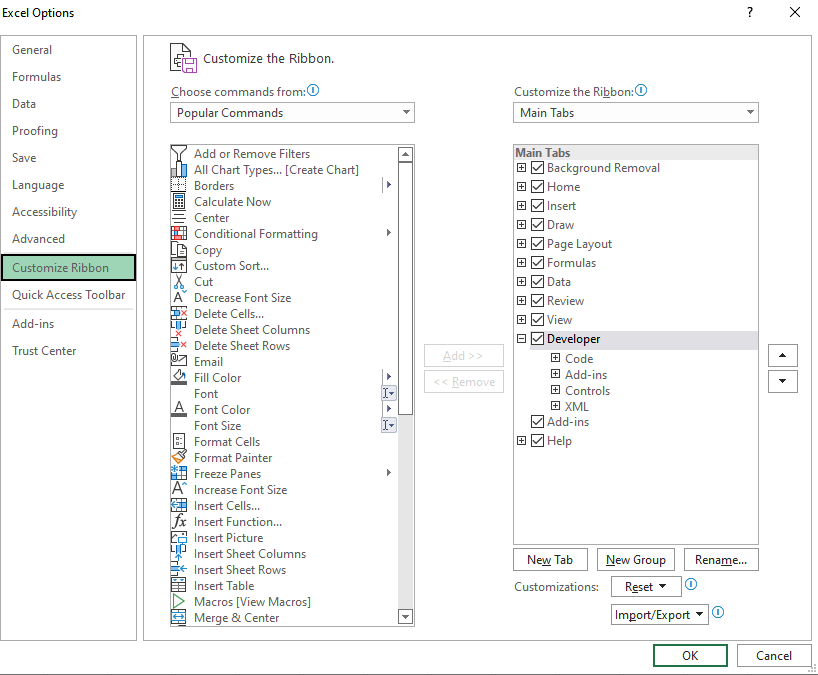Select the Merge & Center icon
This screenshot has height=675, width=818.
179,618
